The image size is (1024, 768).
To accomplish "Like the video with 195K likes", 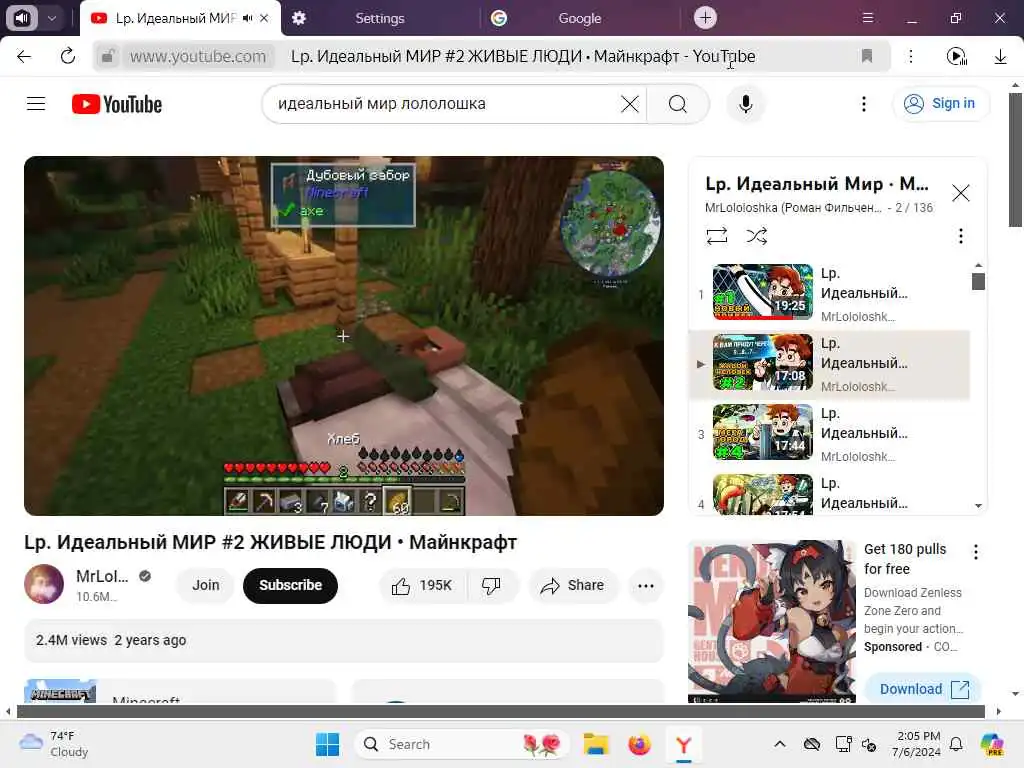I will point(423,586).
